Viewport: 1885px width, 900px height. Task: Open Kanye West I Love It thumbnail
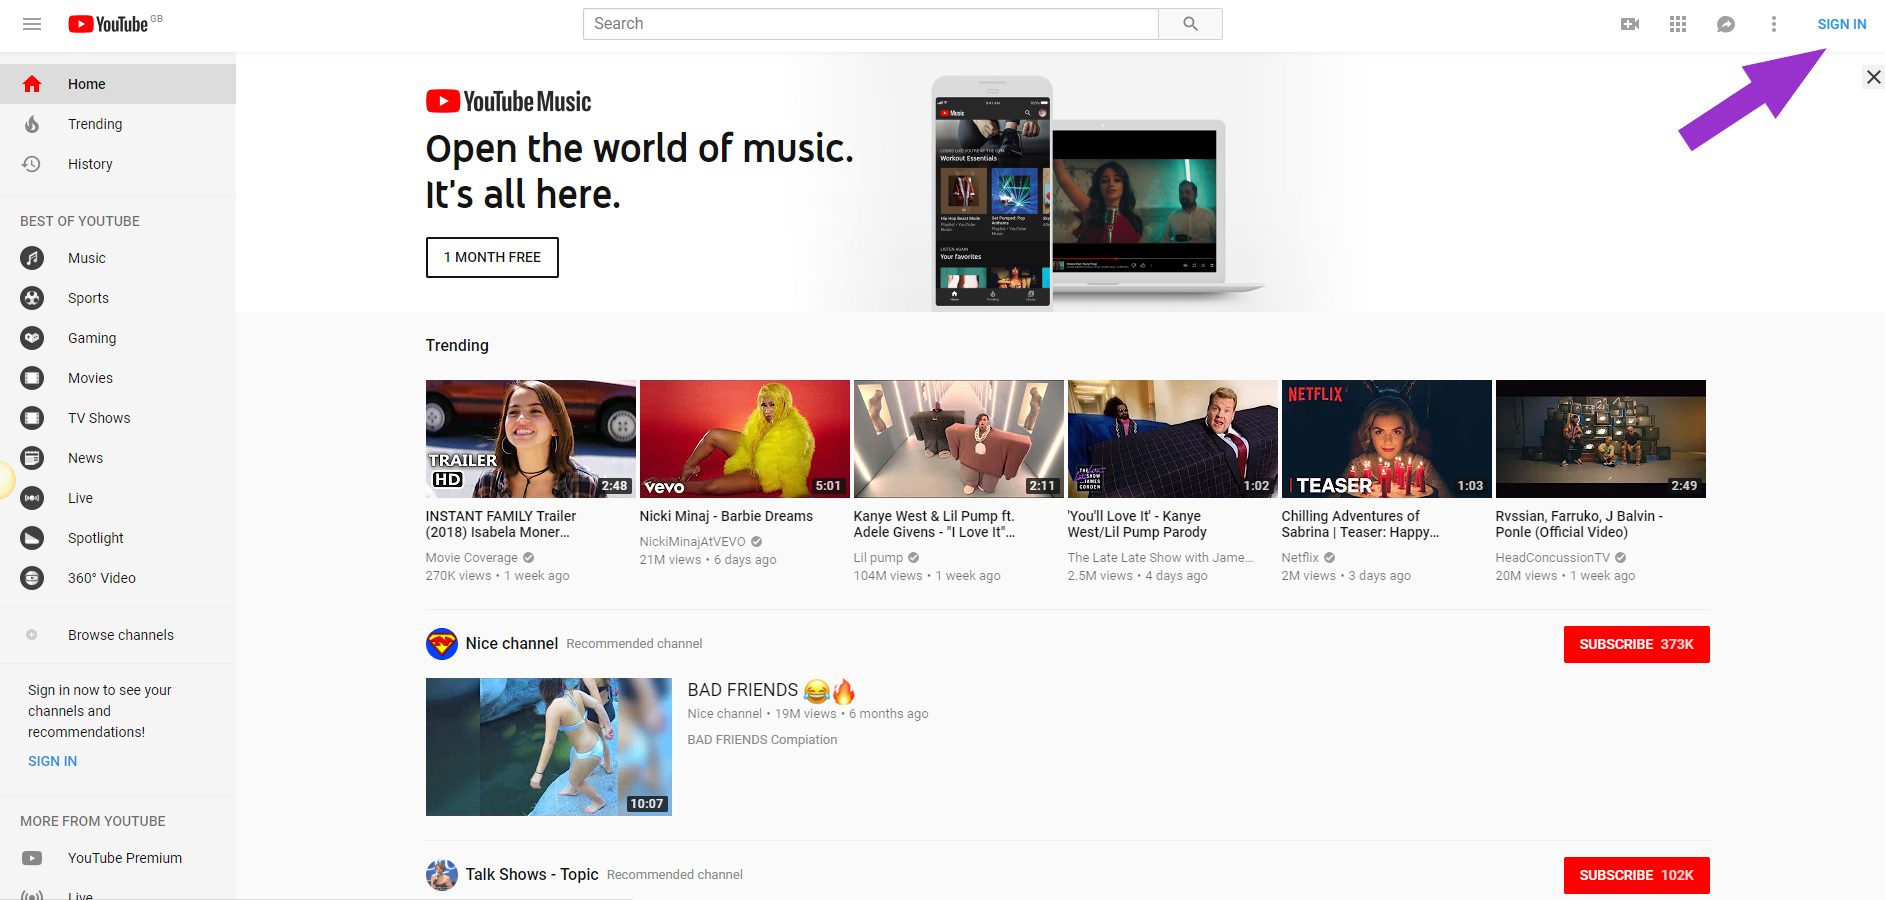959,439
